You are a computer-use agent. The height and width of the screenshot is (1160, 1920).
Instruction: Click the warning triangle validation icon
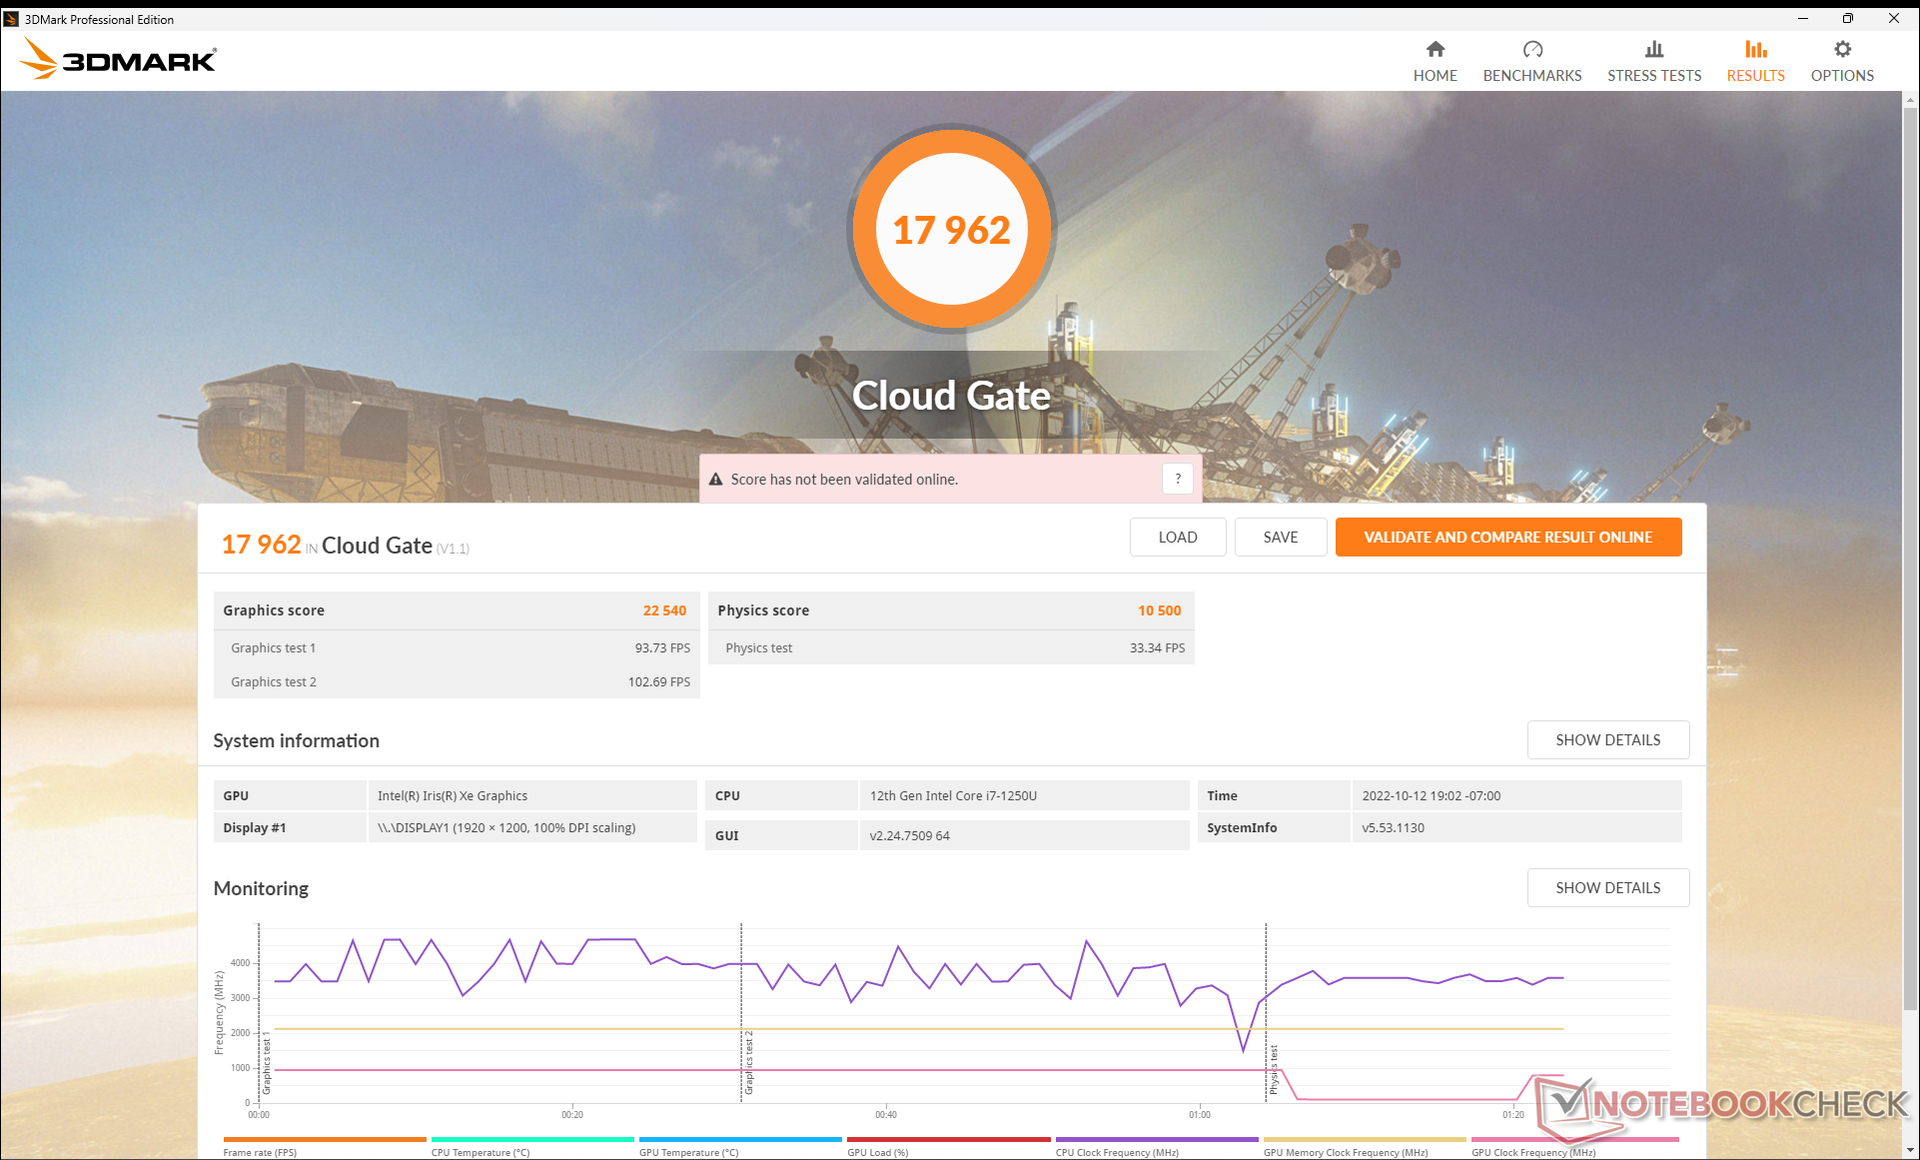pos(716,480)
